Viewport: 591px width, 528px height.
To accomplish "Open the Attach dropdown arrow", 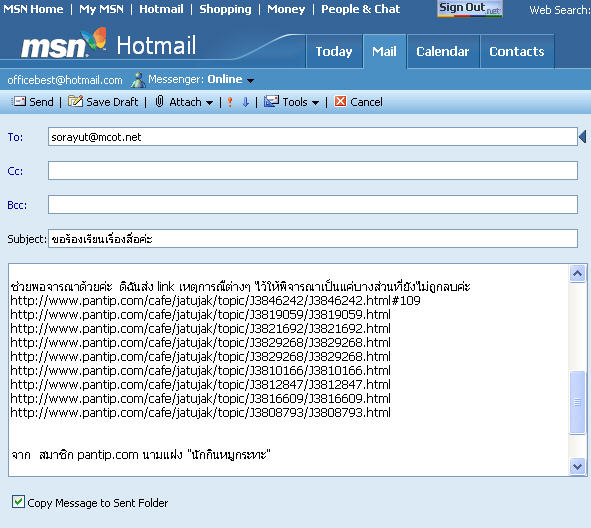I will [210, 103].
